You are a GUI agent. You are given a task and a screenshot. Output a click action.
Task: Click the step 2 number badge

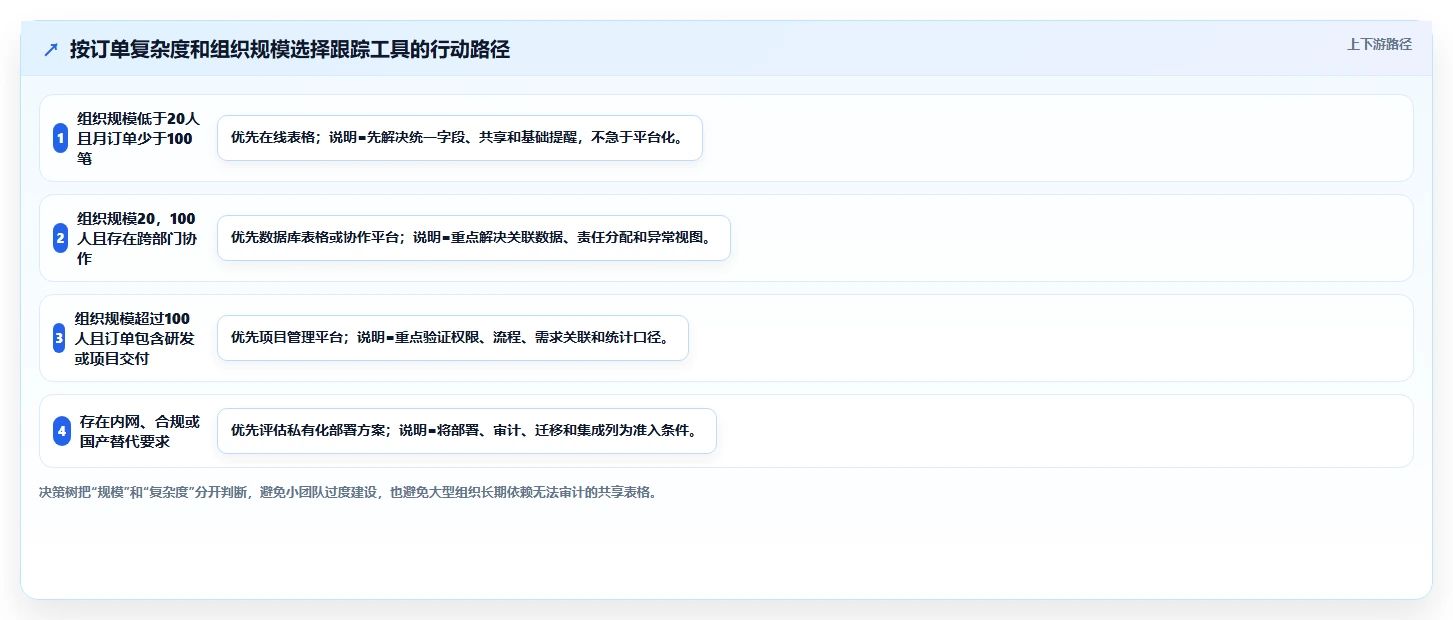point(60,238)
